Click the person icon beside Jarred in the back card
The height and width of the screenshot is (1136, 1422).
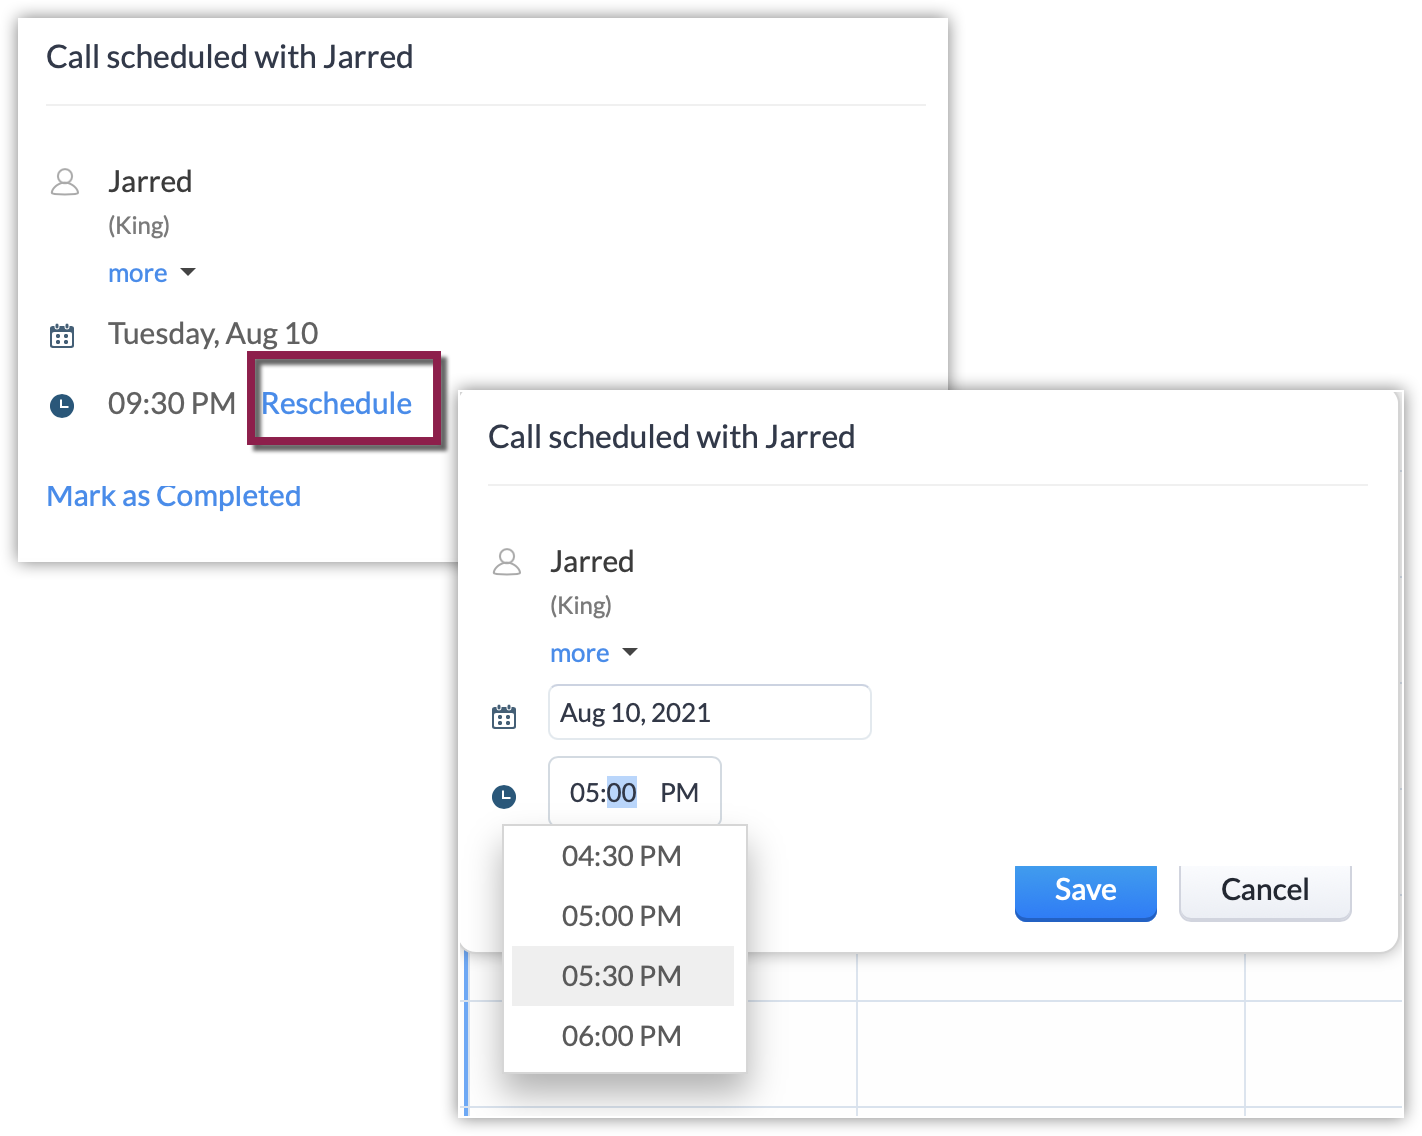click(x=65, y=182)
